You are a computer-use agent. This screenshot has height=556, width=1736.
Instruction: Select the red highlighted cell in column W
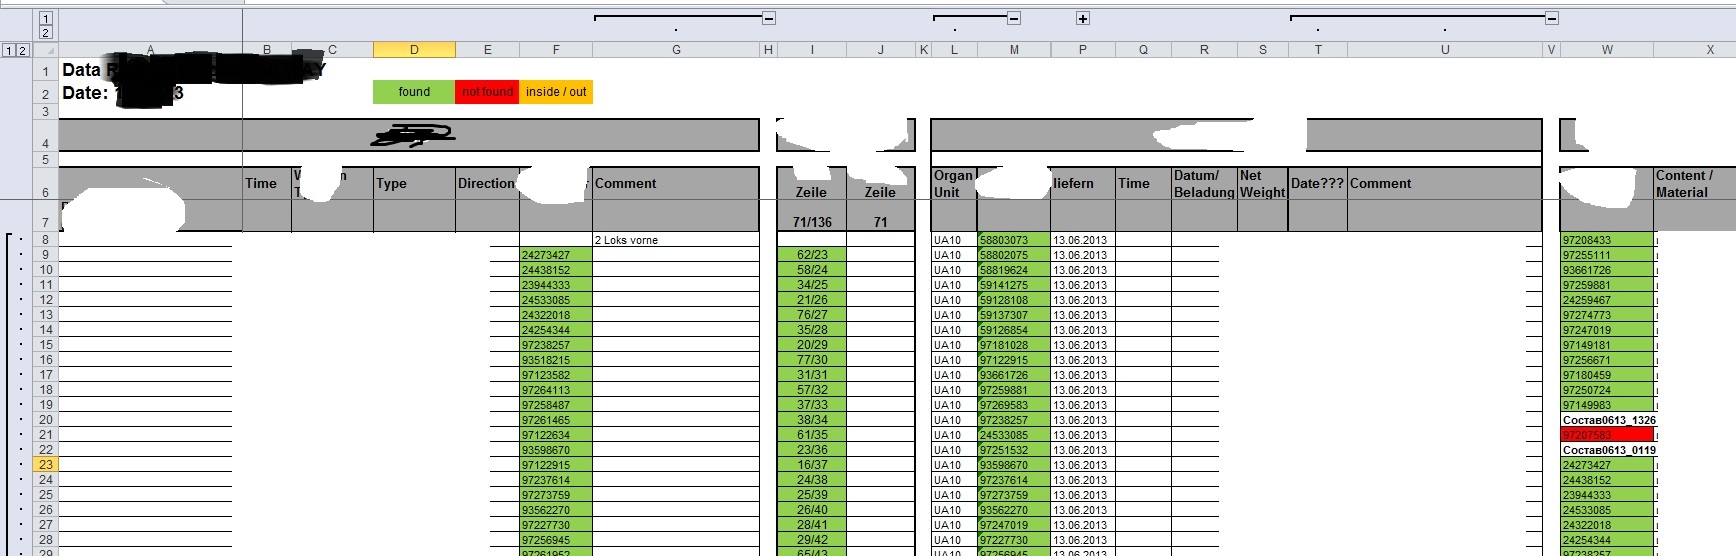(x=1606, y=435)
